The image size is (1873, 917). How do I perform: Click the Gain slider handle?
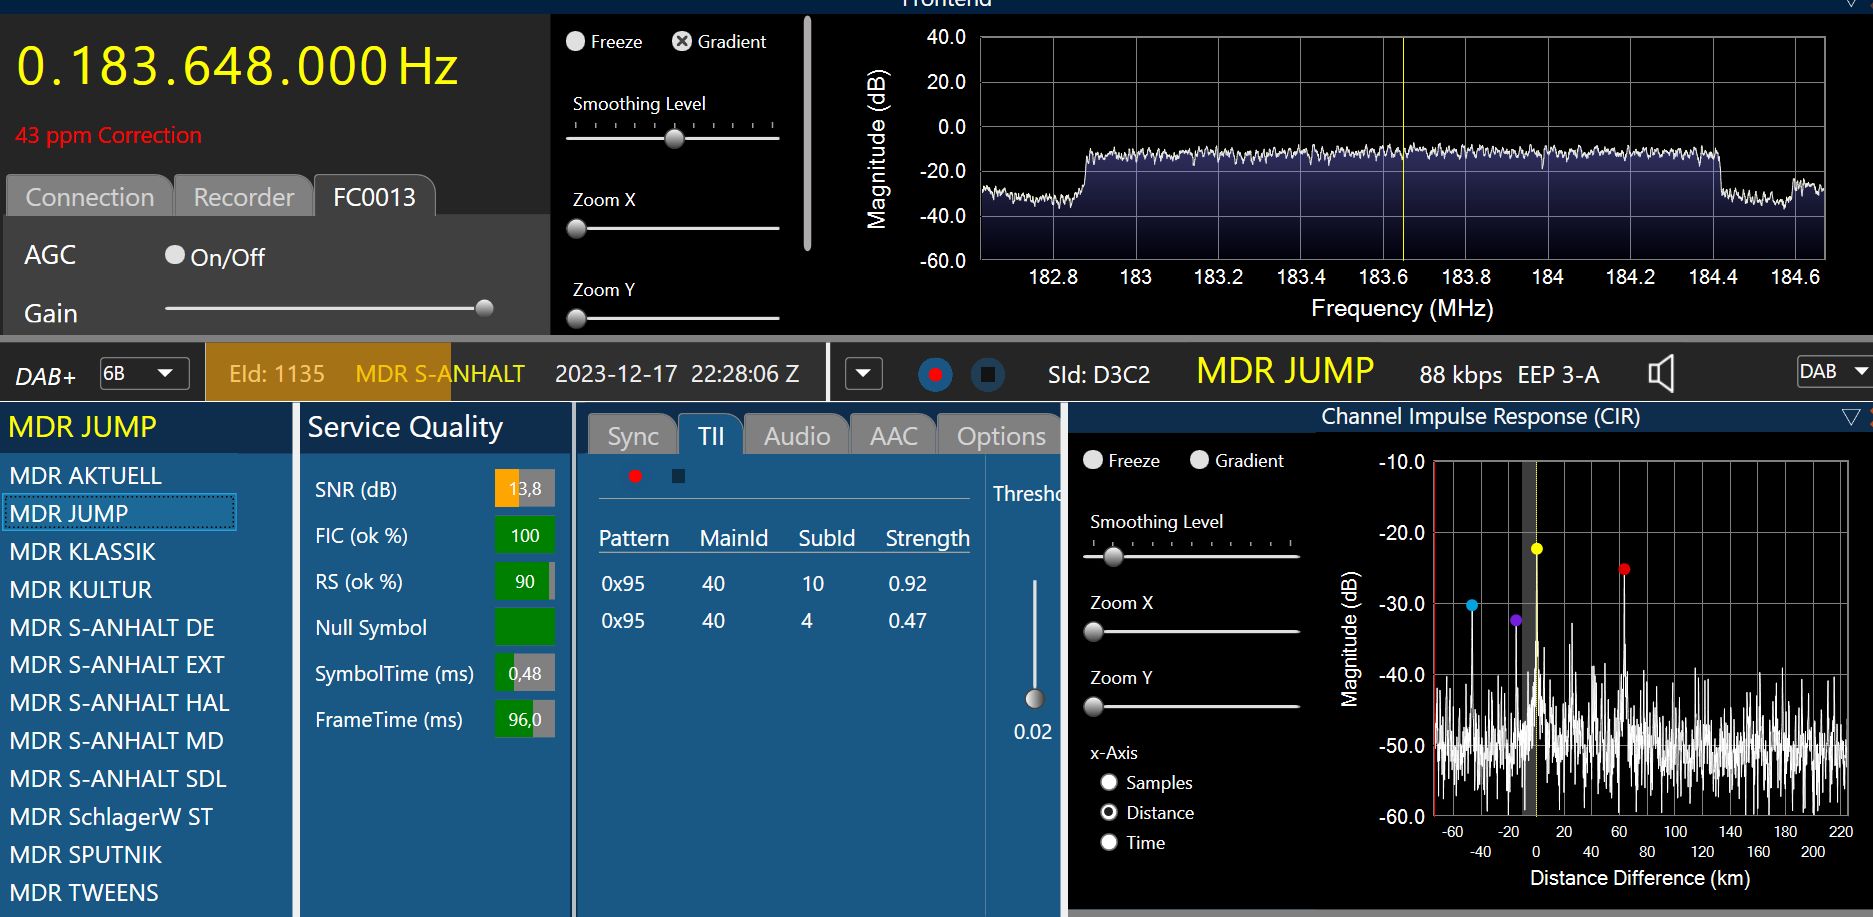coord(484,308)
